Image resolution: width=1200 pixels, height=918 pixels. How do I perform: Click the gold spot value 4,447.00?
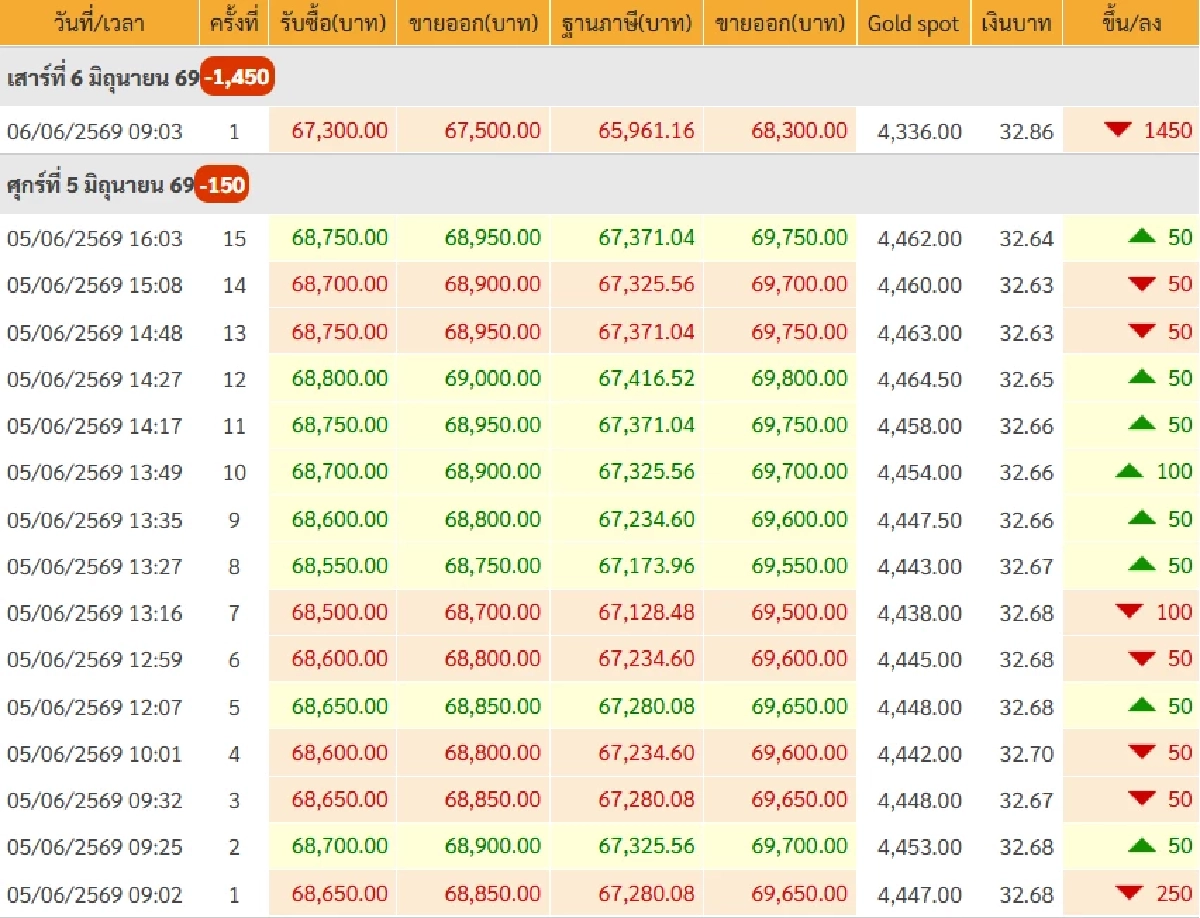click(x=919, y=894)
